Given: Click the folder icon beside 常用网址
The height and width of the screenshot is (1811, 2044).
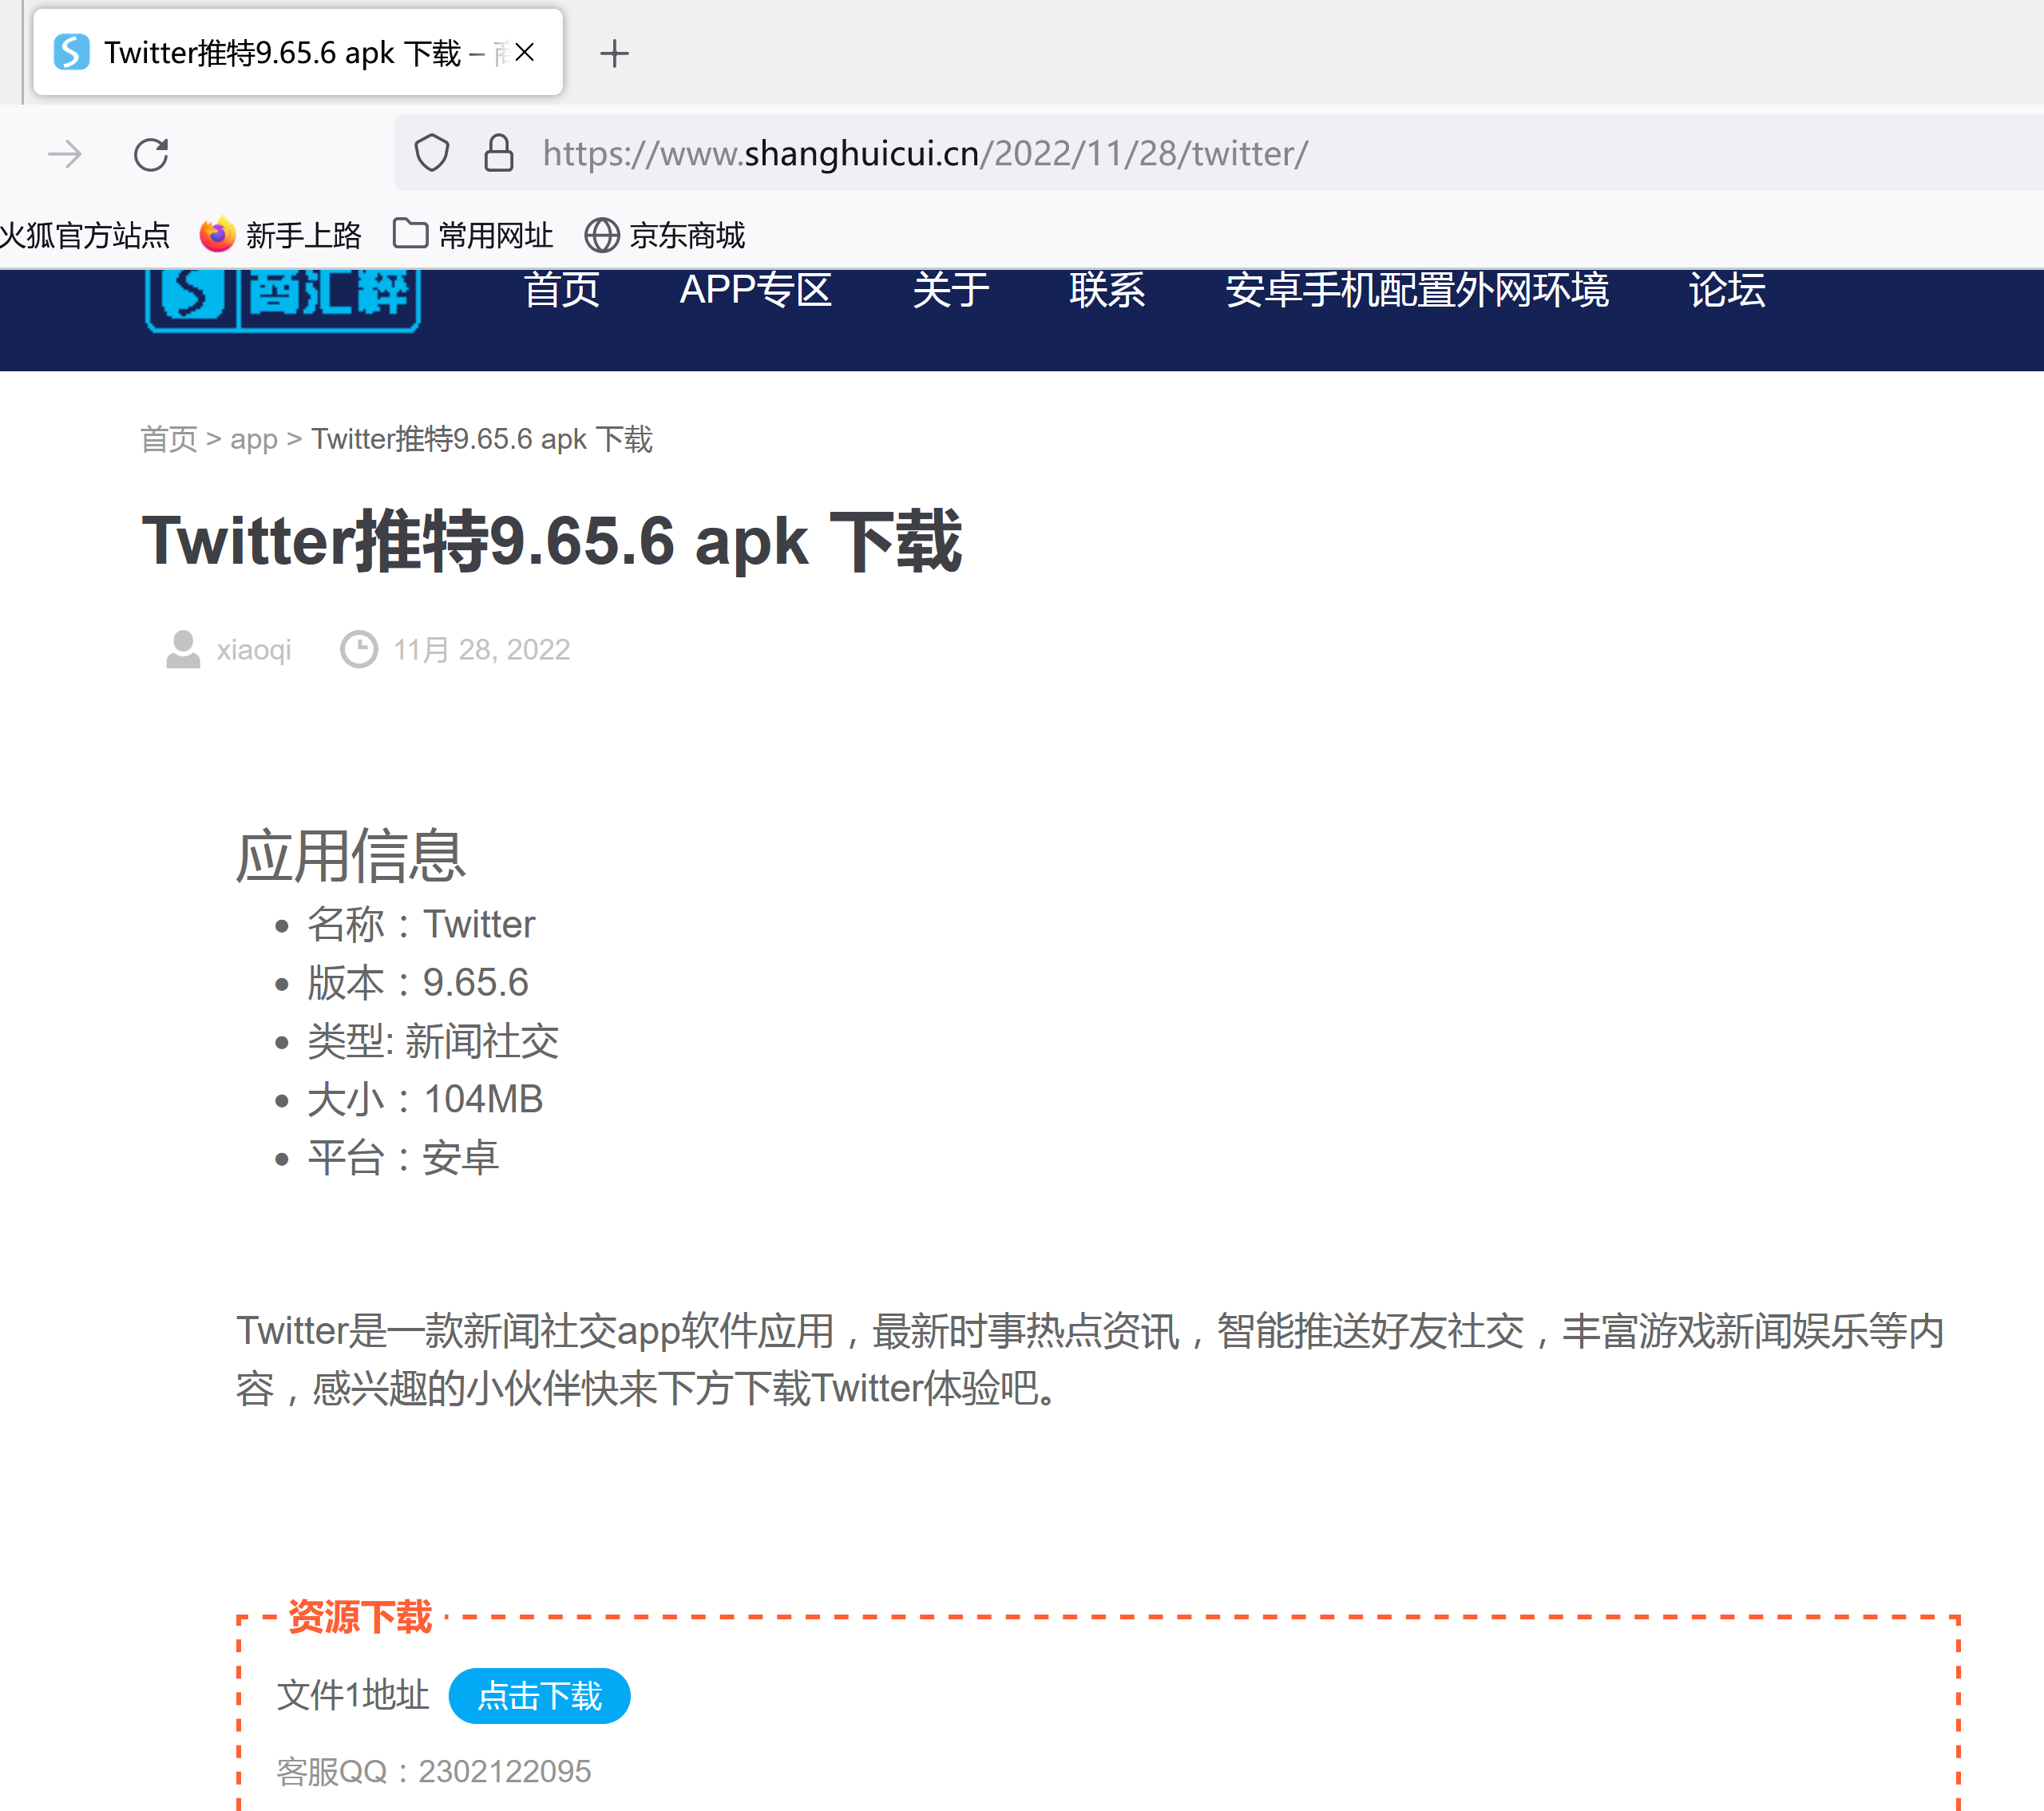Looking at the screenshot, I should 410,233.
